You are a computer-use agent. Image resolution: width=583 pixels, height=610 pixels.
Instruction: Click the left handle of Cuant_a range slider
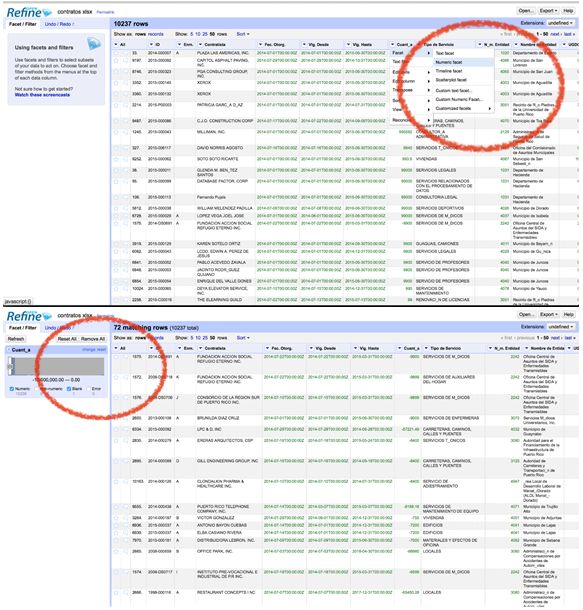pyautogui.click(x=10, y=366)
